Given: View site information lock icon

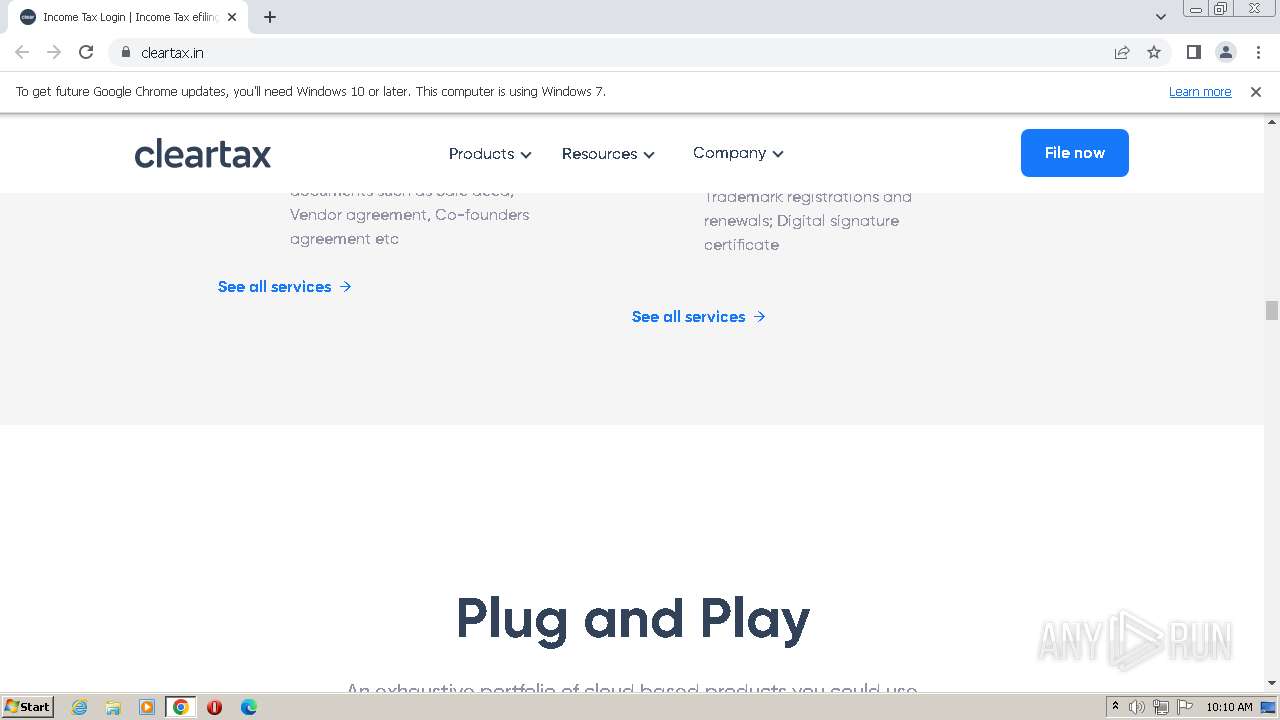Looking at the screenshot, I should coord(126,52).
